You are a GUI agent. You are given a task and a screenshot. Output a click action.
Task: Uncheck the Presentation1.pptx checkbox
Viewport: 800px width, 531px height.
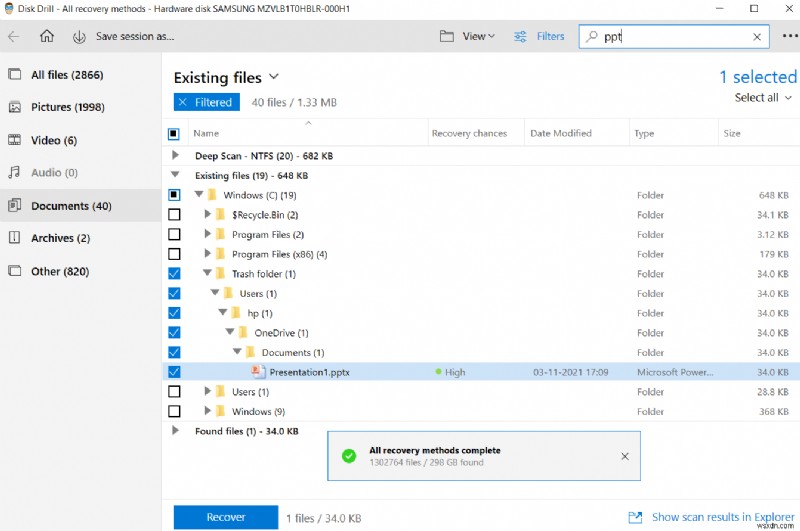(x=174, y=372)
